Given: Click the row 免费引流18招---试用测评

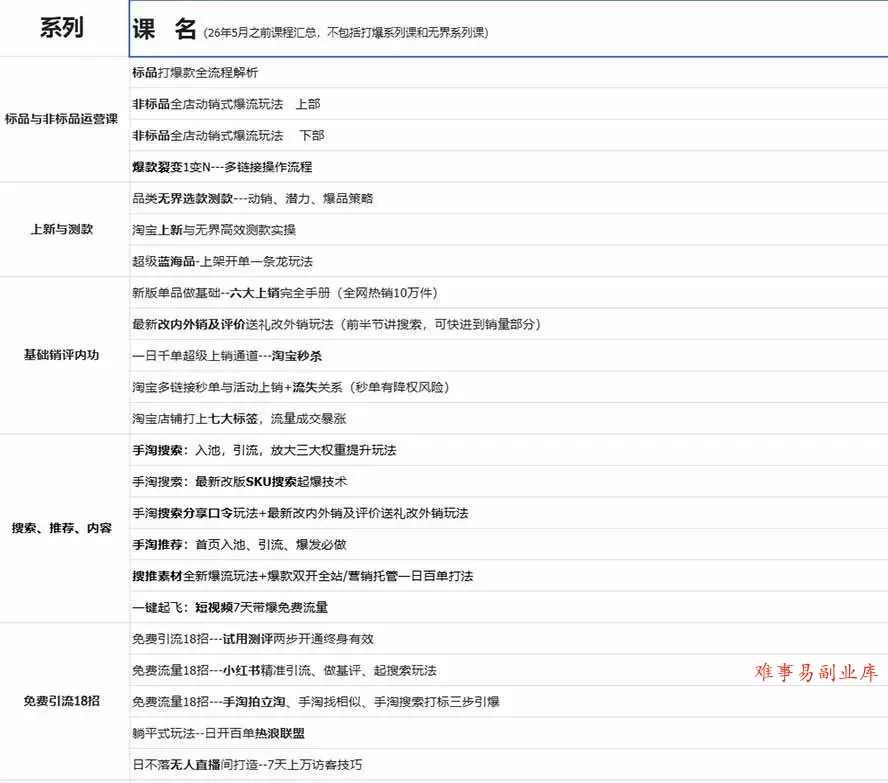Looking at the screenshot, I should point(509,639).
